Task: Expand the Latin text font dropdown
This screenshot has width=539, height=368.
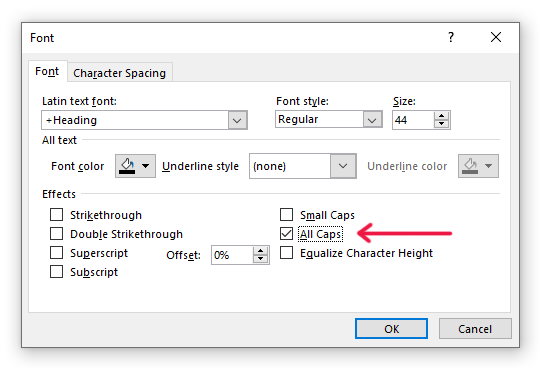Action: click(237, 120)
